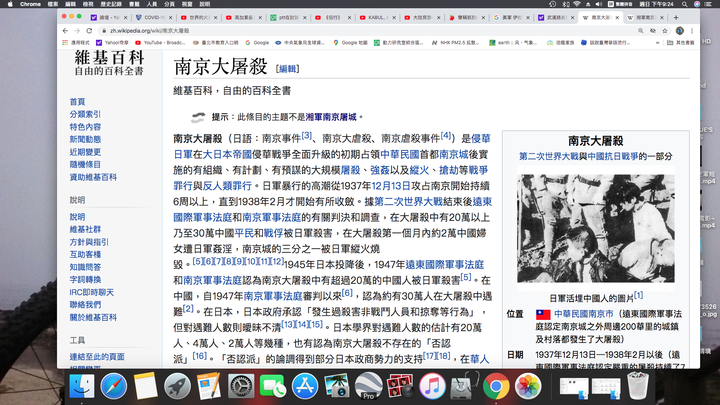Viewport: 720px width, 405px height.
Task: Open the 中華民國南京市 infobox link
Action: 583,314
